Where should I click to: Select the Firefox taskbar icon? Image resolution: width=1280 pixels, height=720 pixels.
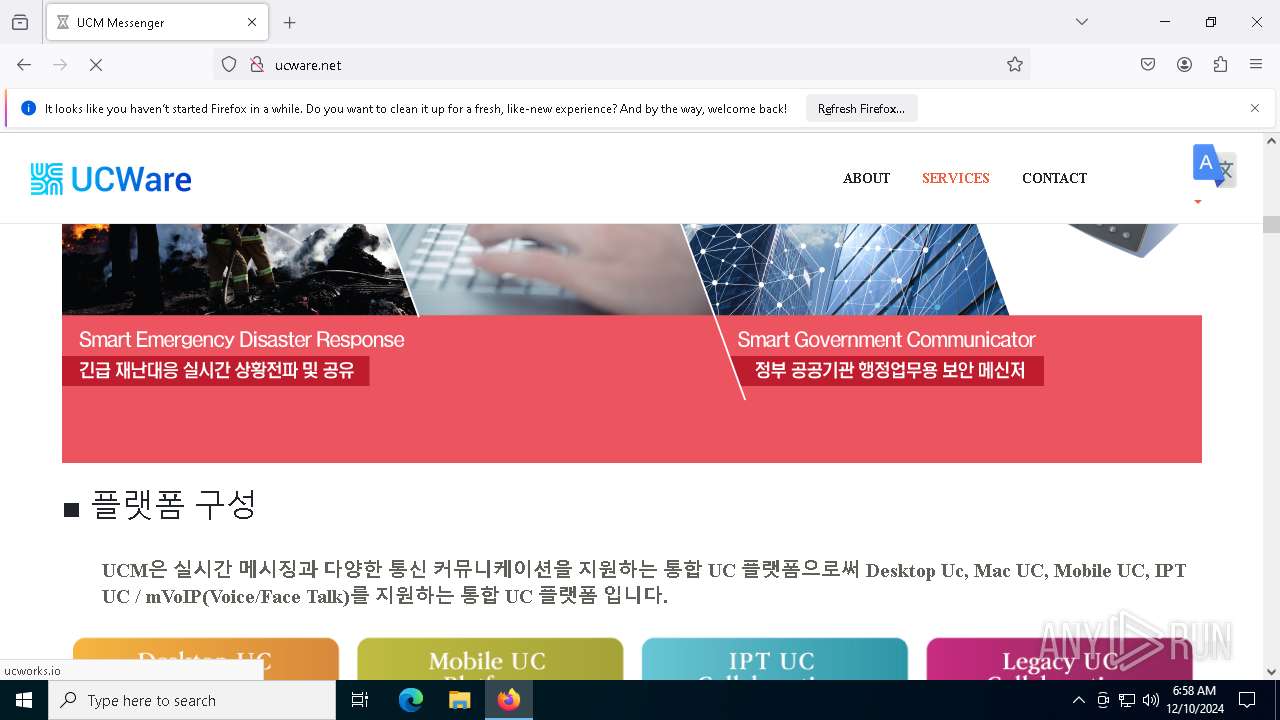(508, 700)
